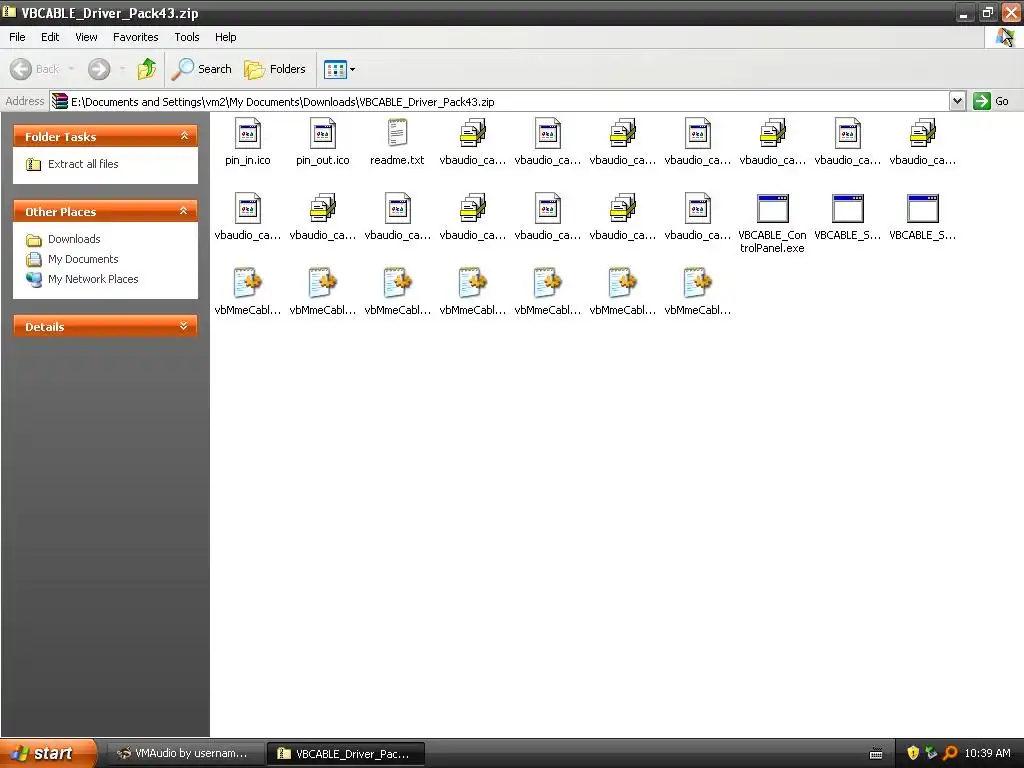Click the tray icon right of shield
Viewport: 1024px width, 768px height.
click(931, 753)
